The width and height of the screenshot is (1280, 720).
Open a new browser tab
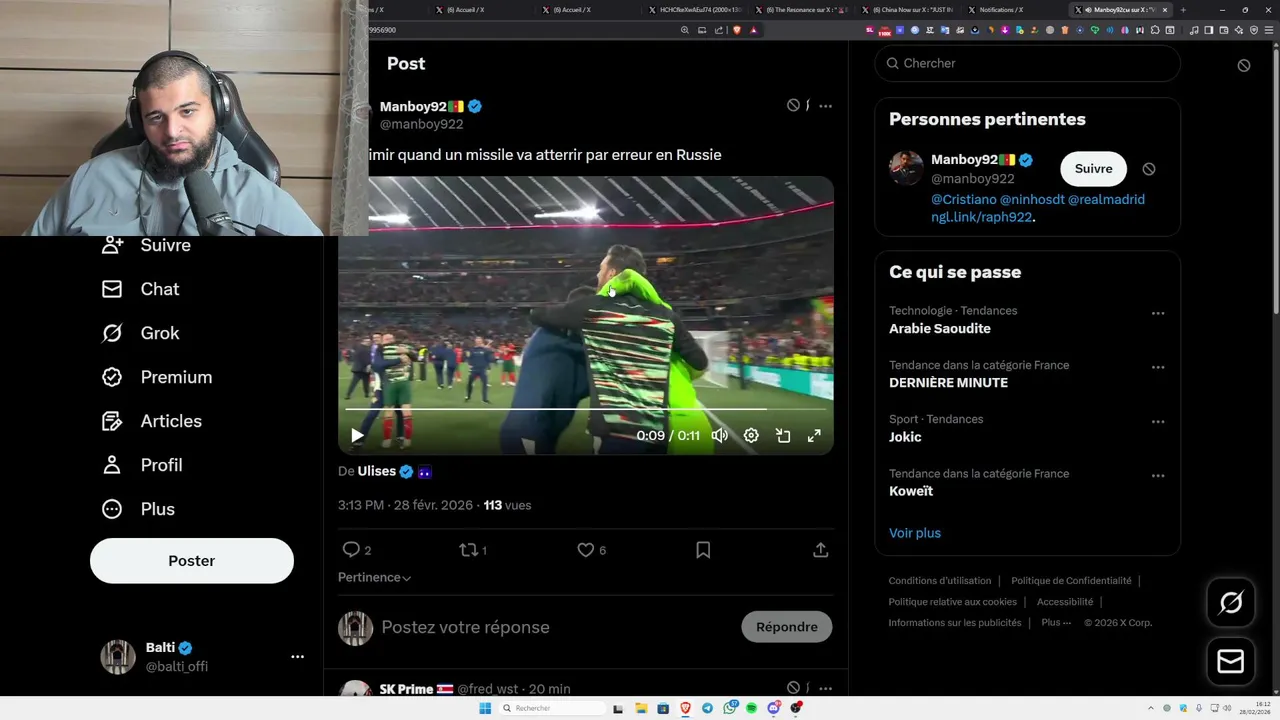(x=1183, y=10)
